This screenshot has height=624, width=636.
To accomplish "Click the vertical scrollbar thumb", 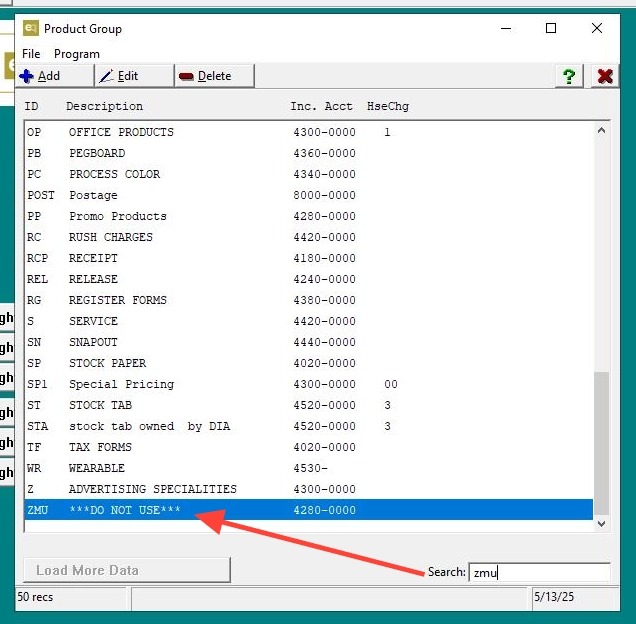I will click(602, 443).
